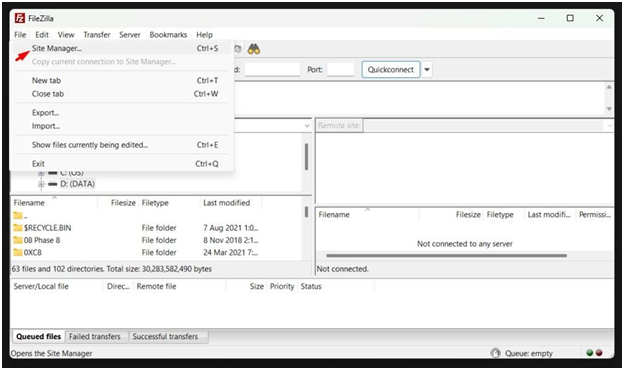Sort remote list by Filename column

click(367, 215)
